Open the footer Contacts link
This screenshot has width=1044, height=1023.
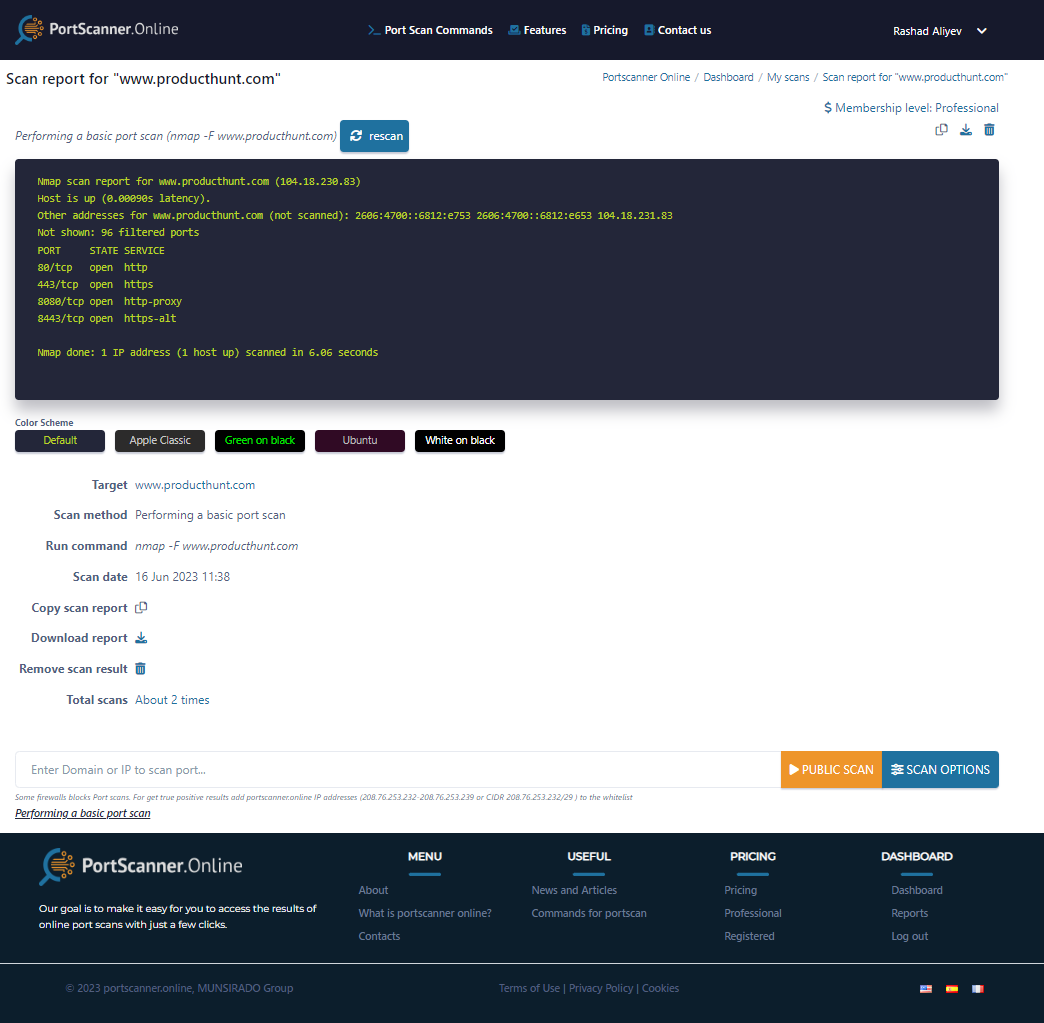[x=379, y=936]
